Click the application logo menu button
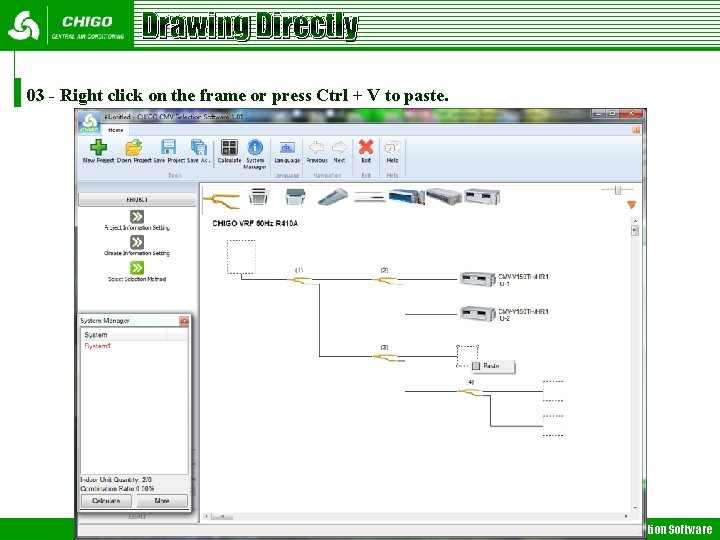Viewport: 720px width, 540px height. tap(90, 123)
